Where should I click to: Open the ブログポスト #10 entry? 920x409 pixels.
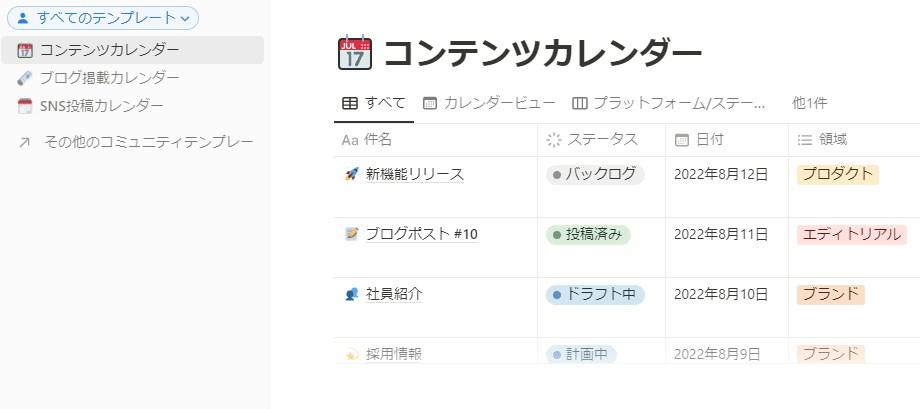[422, 235]
